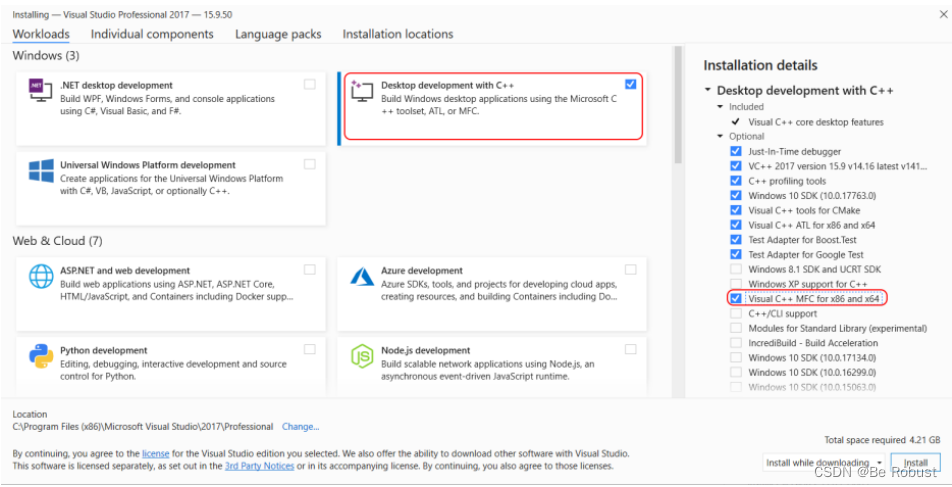Check C++/CLI support option
Image resolution: width=952 pixels, height=487 pixels.
tap(736, 313)
